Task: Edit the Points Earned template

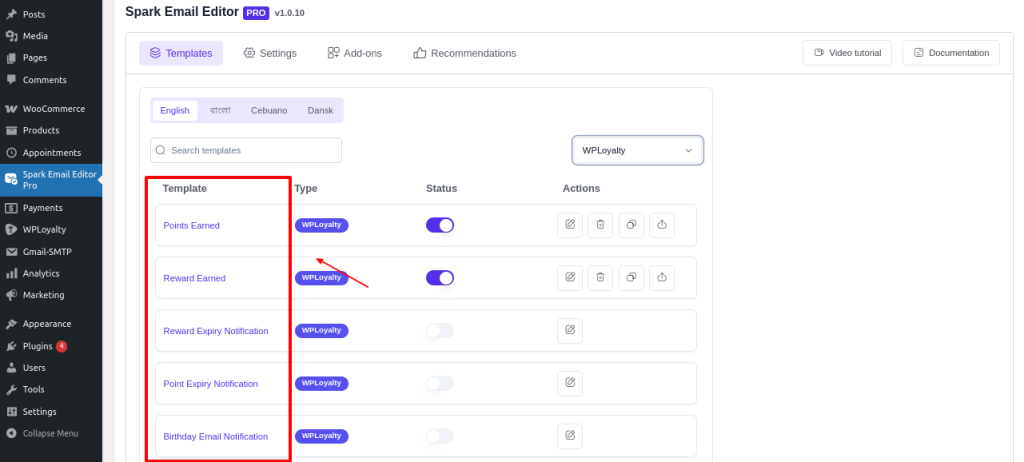Action: click(569, 225)
